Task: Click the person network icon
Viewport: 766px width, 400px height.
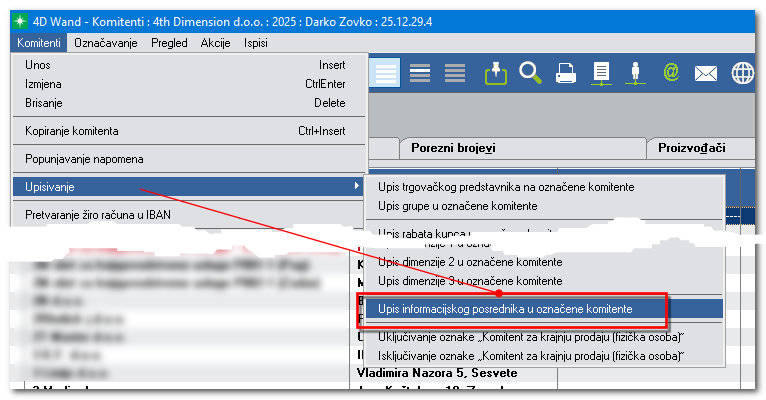Action: click(x=636, y=73)
